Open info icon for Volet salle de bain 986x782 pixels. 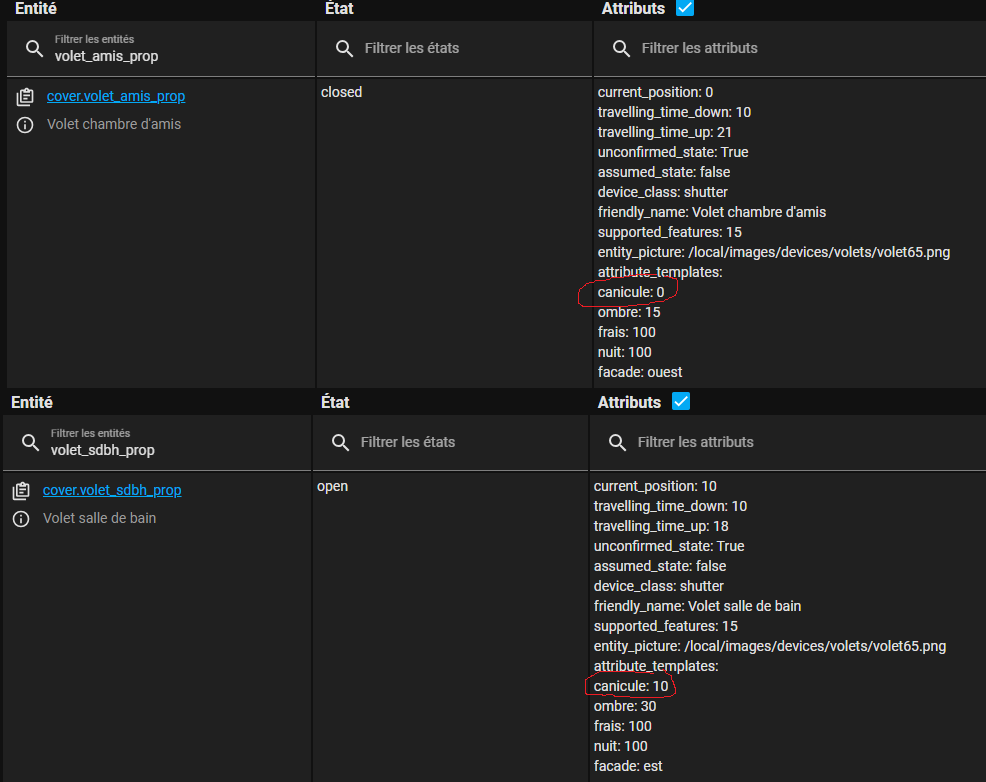point(21,519)
